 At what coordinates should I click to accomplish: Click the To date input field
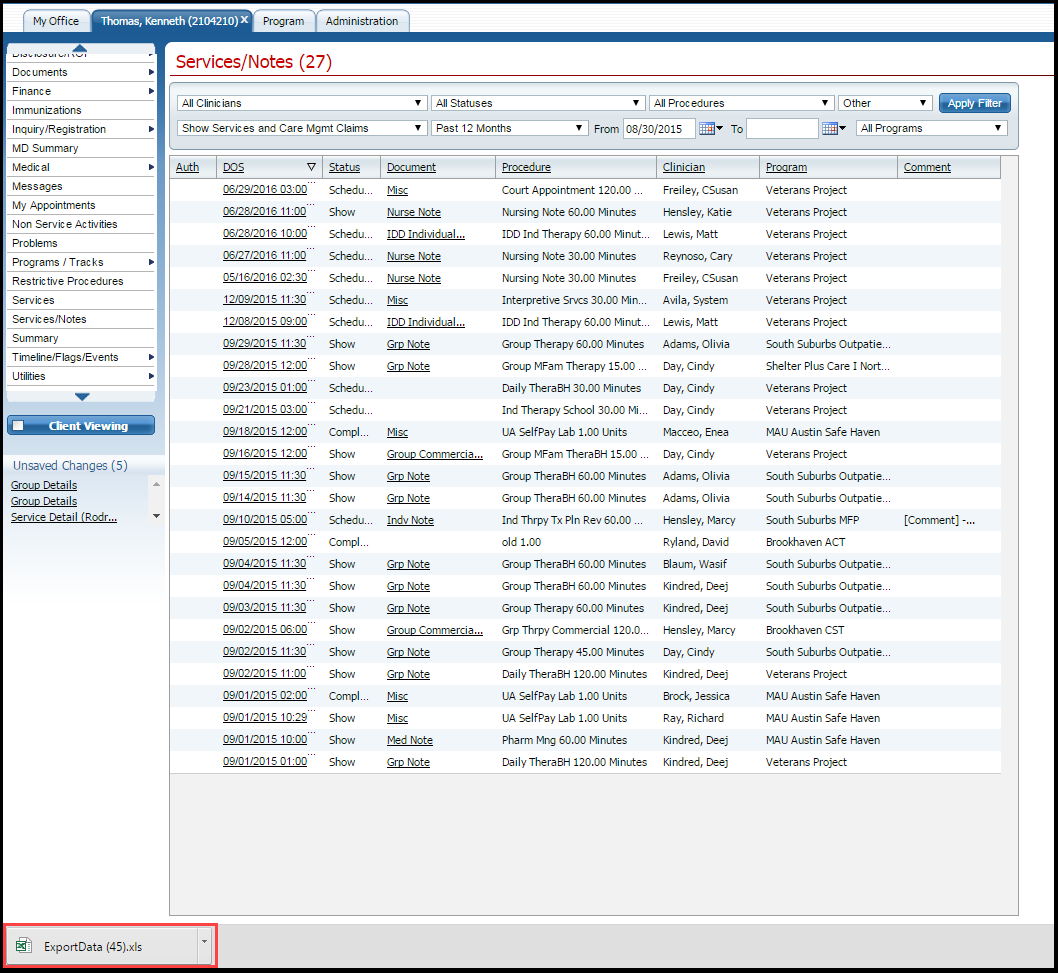(x=781, y=129)
